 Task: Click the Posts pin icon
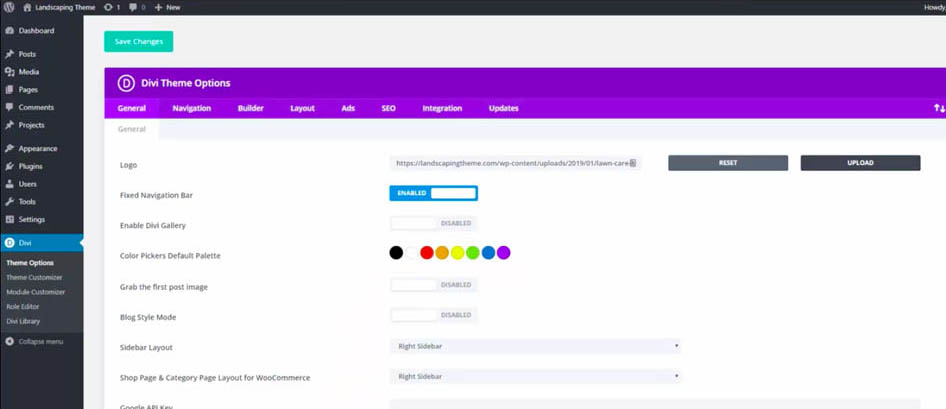[9, 54]
